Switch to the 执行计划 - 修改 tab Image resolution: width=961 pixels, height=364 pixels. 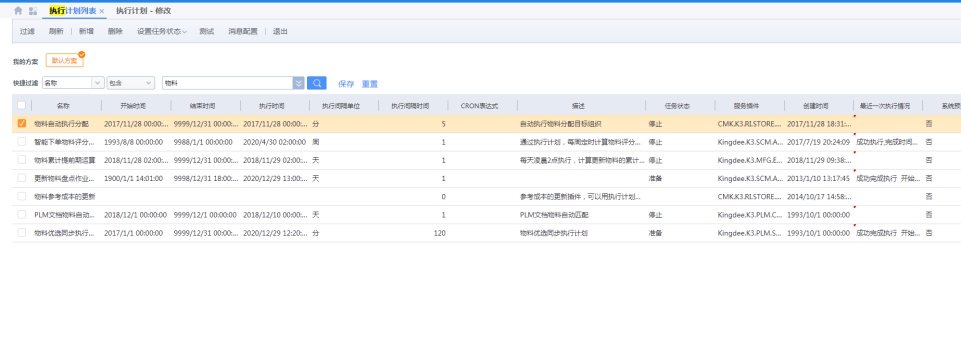[143, 10]
